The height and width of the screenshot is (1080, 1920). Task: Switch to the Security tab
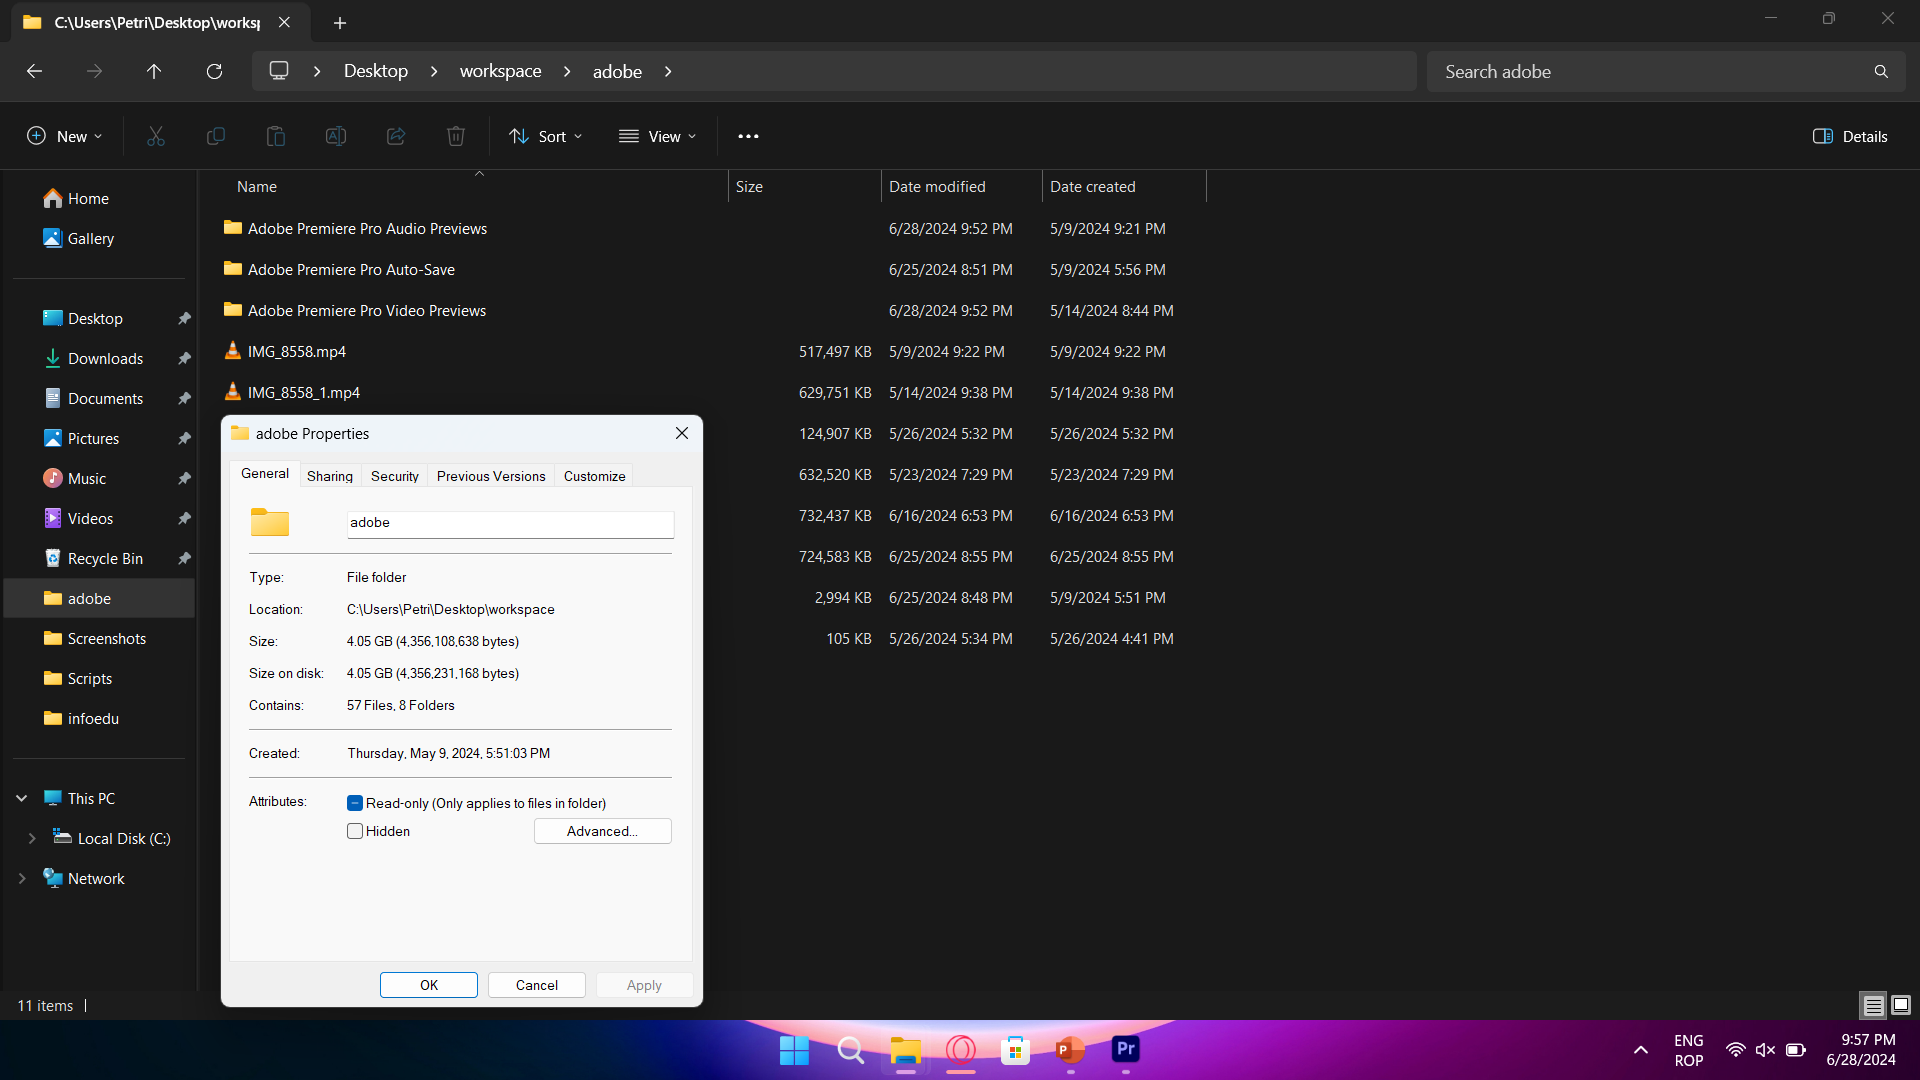[394, 476]
